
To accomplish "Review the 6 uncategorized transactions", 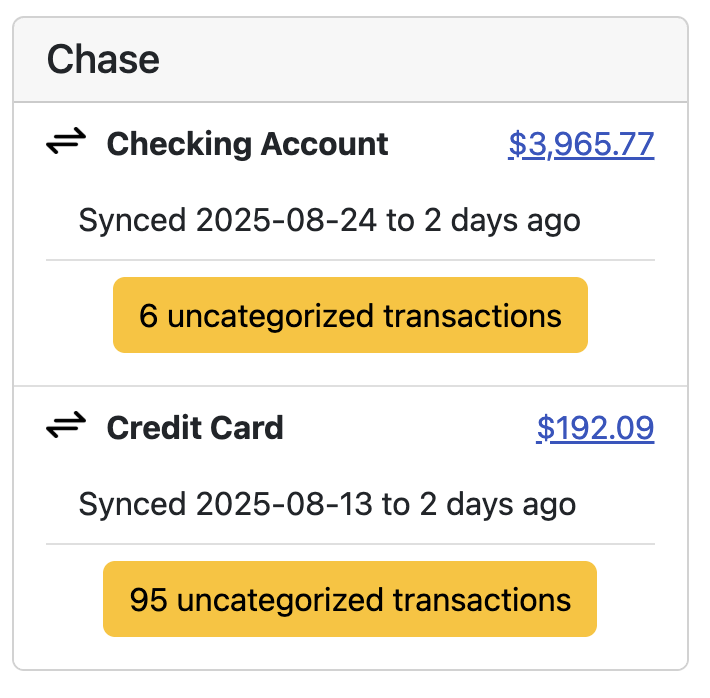I will point(350,316).
